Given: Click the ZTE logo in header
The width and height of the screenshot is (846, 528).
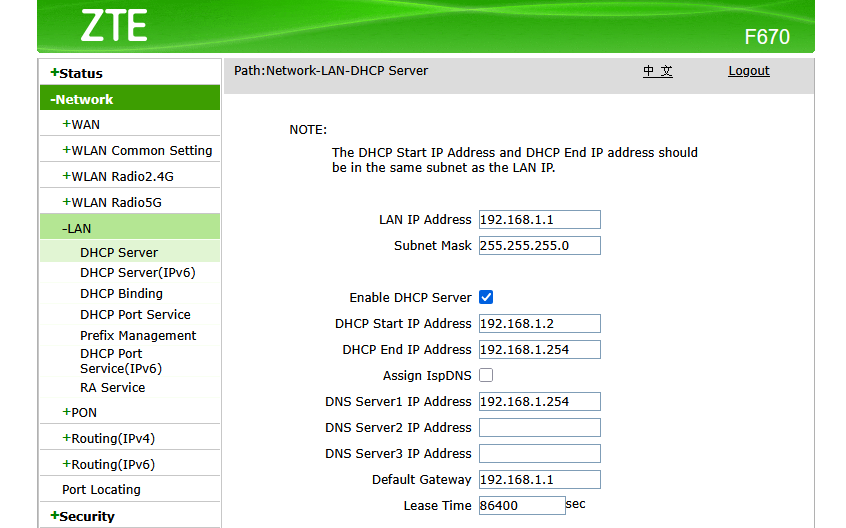Looking at the screenshot, I should click(114, 24).
